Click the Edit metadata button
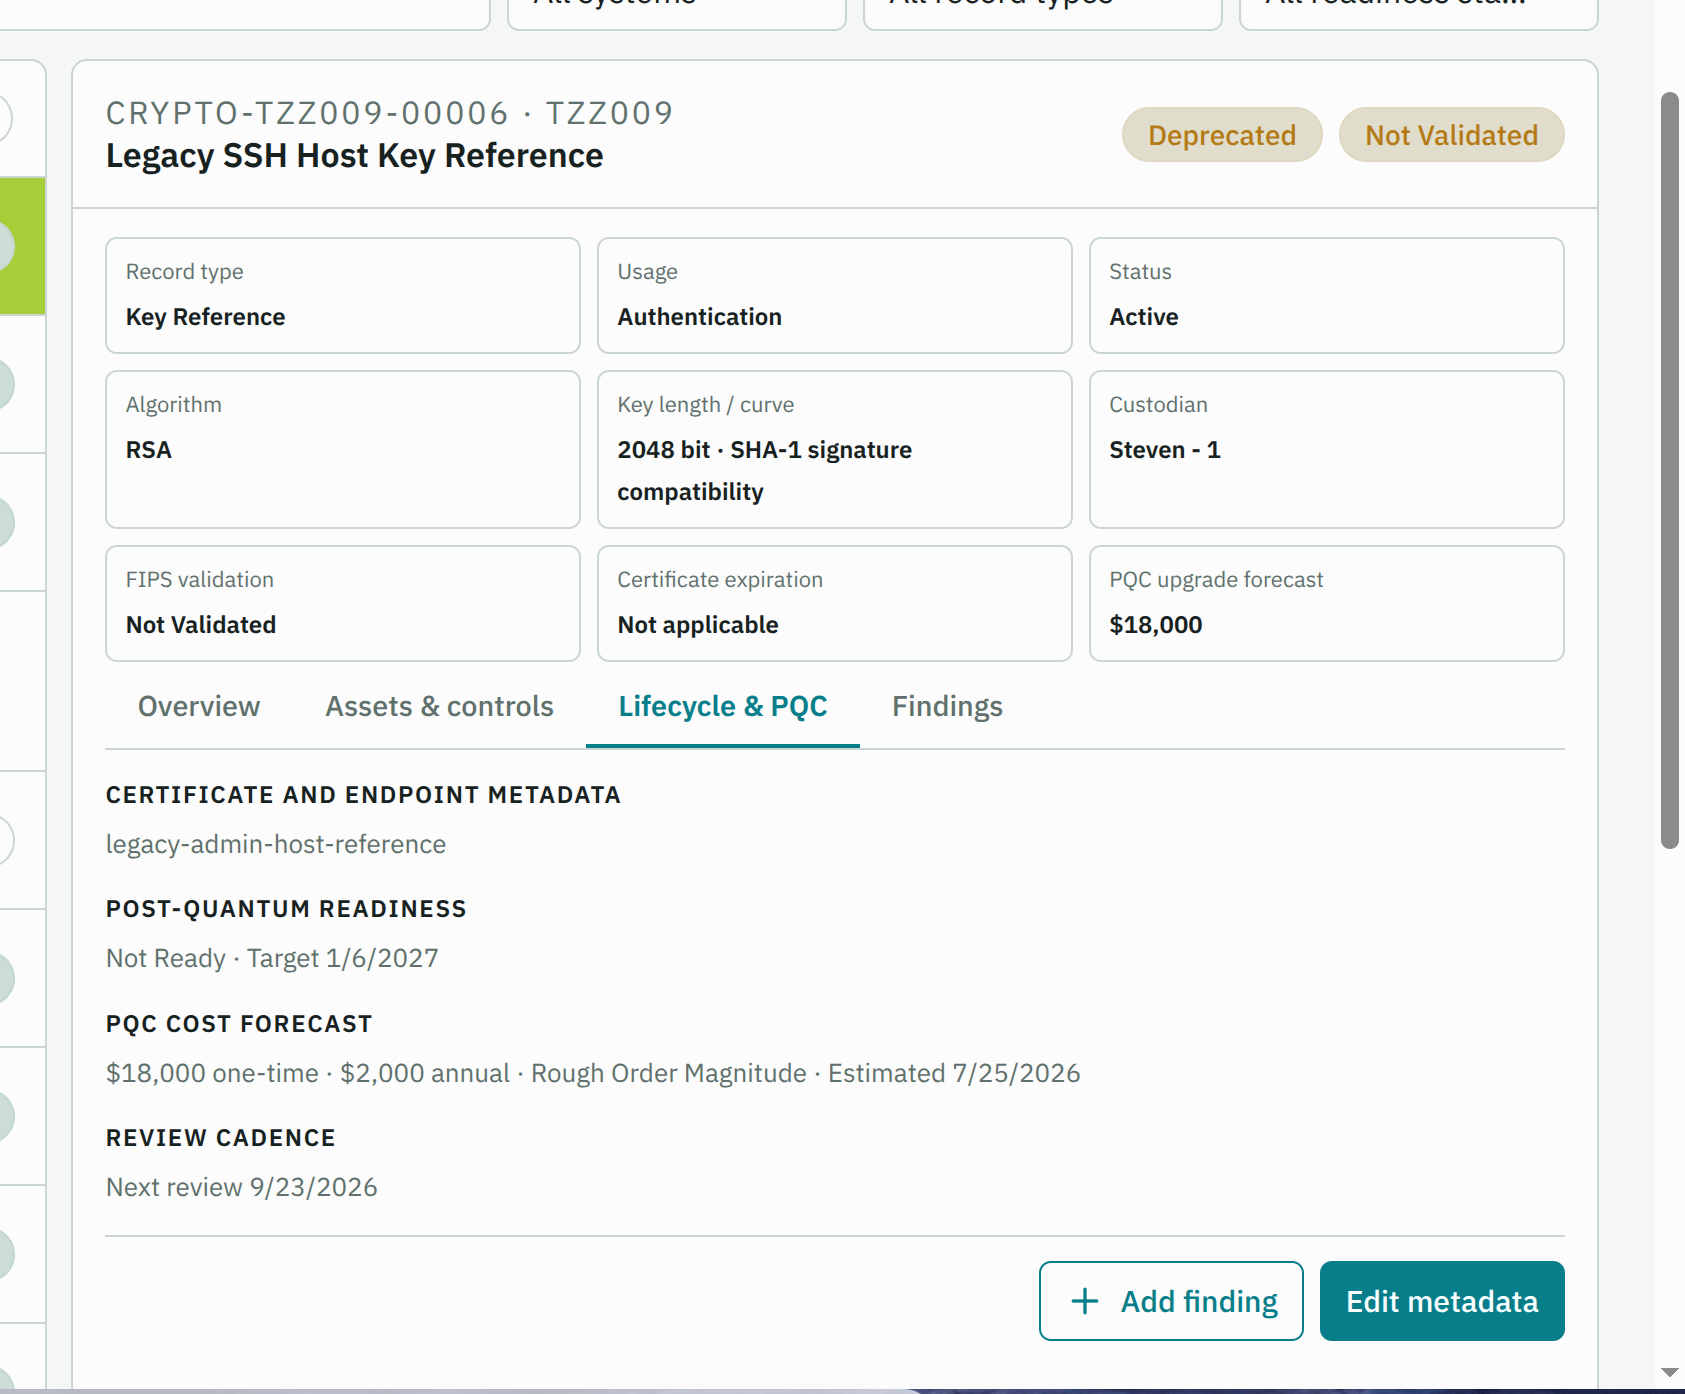Screen dimensions: 1685x1394 [x=1442, y=1301]
